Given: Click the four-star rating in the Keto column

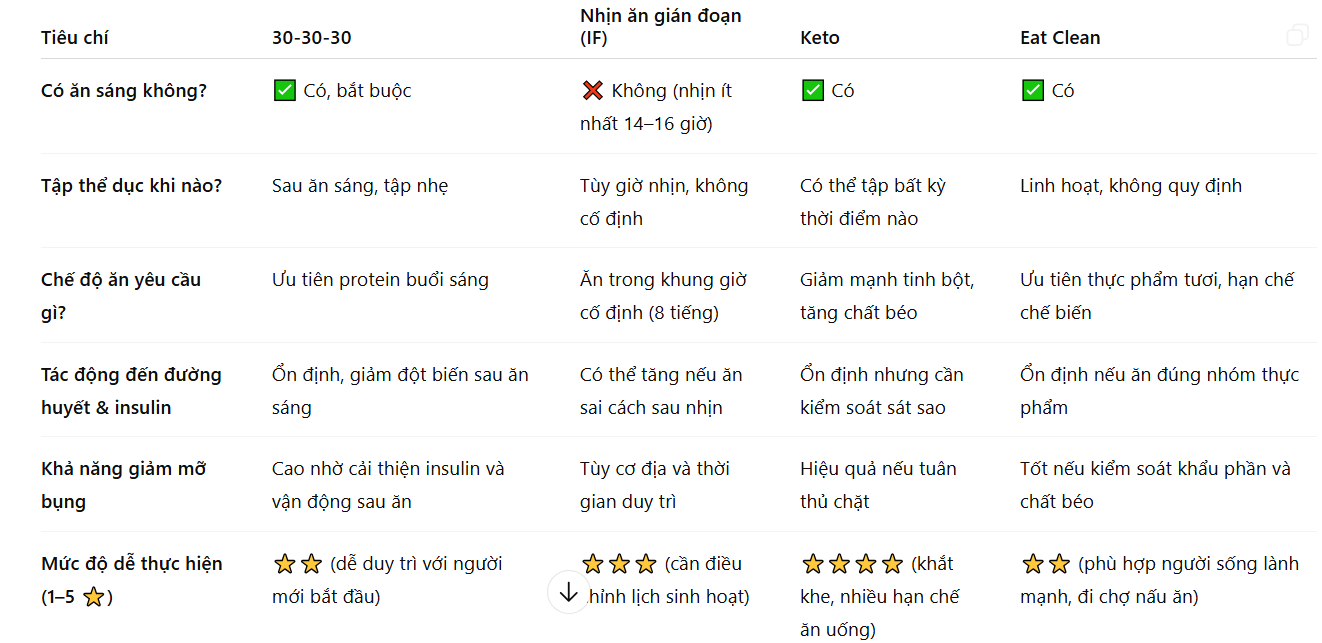Looking at the screenshot, I should (853, 565).
